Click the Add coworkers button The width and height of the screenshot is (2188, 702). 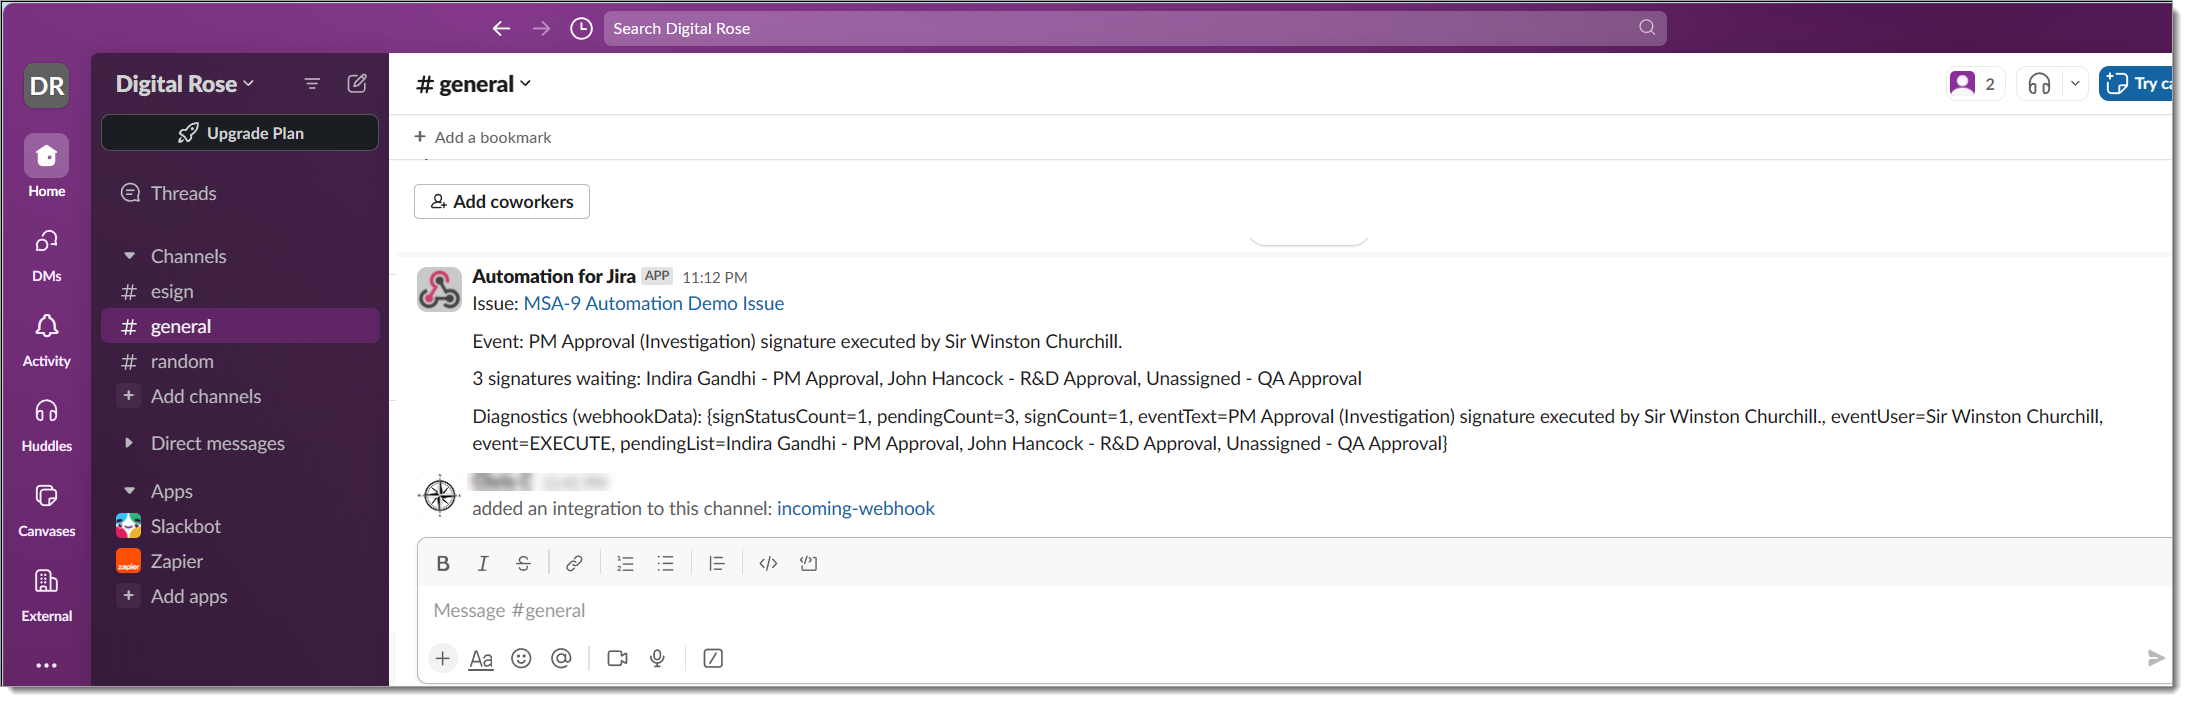click(502, 201)
